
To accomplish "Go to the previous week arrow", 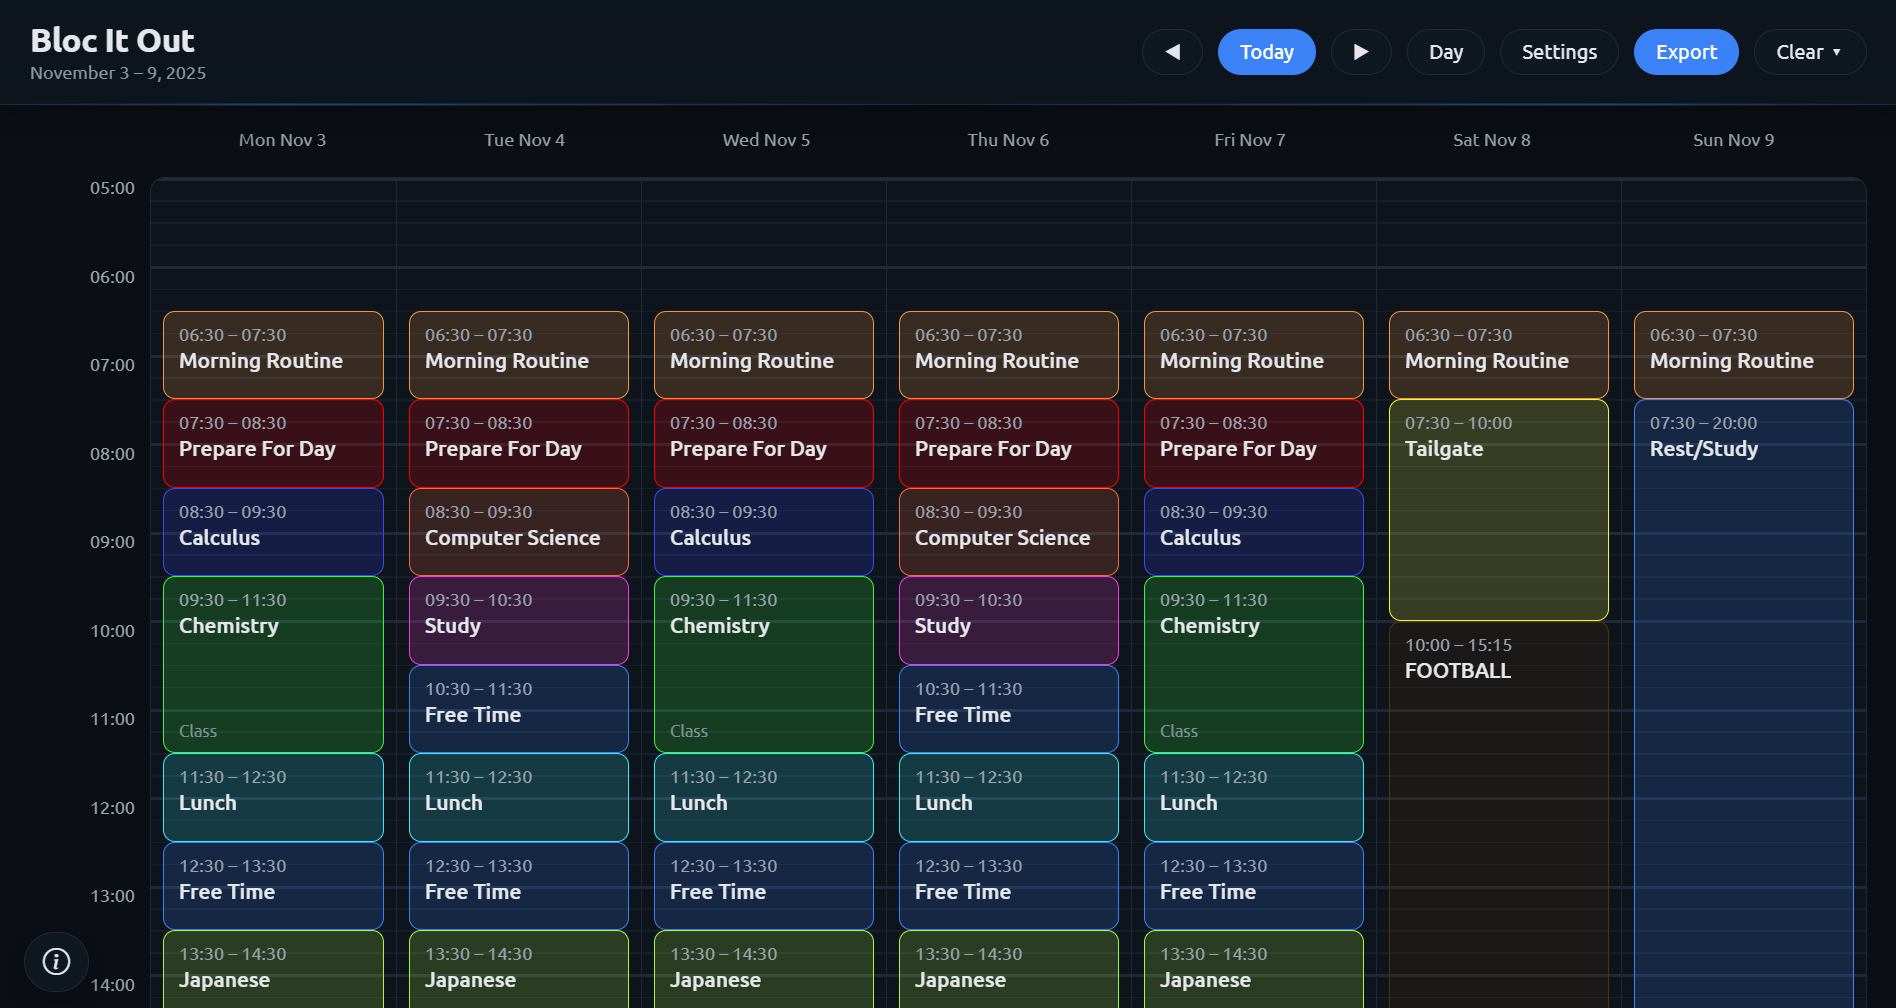I will click(x=1173, y=52).
